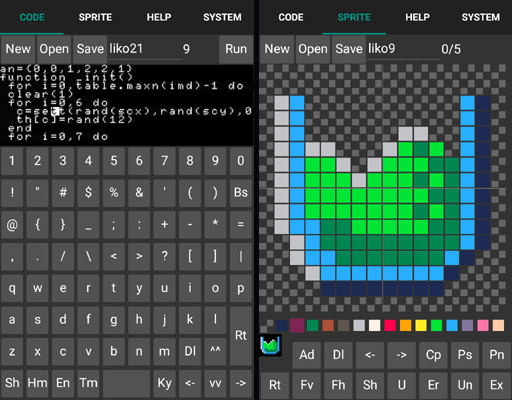
Task: Click the Un undo button
Action: tap(465, 385)
